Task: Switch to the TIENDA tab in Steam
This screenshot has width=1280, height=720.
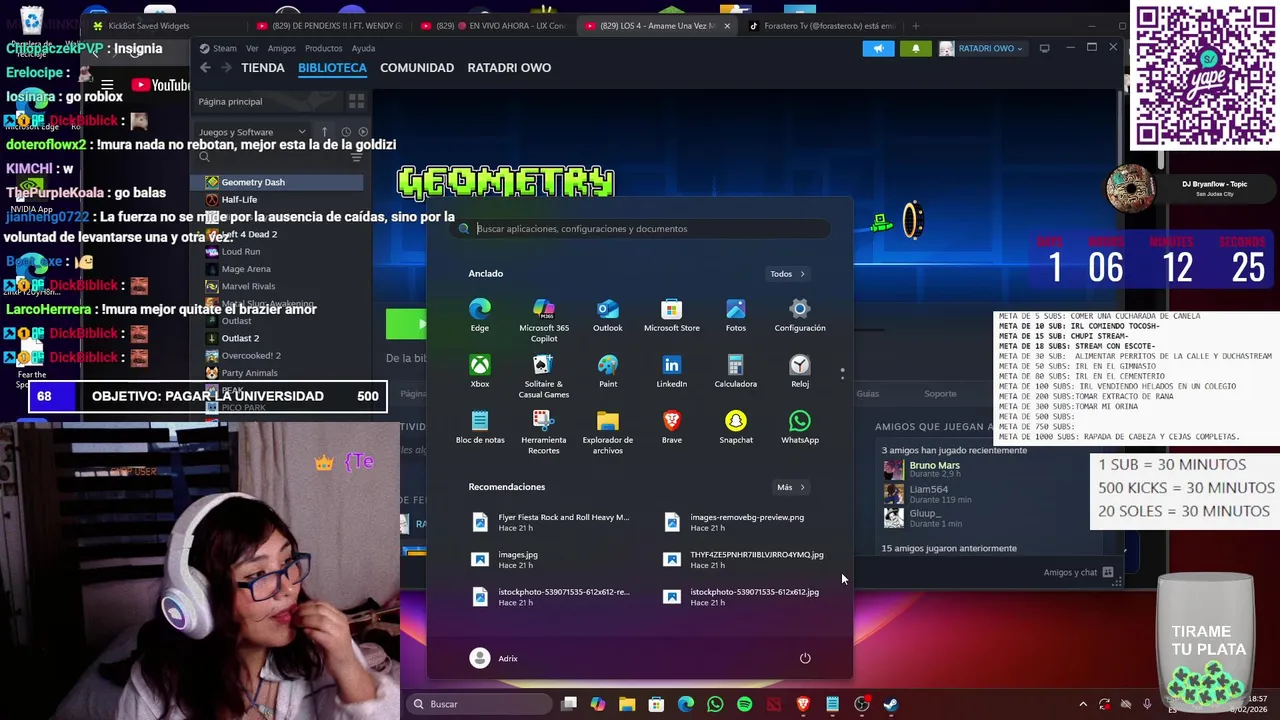Action: point(263,68)
